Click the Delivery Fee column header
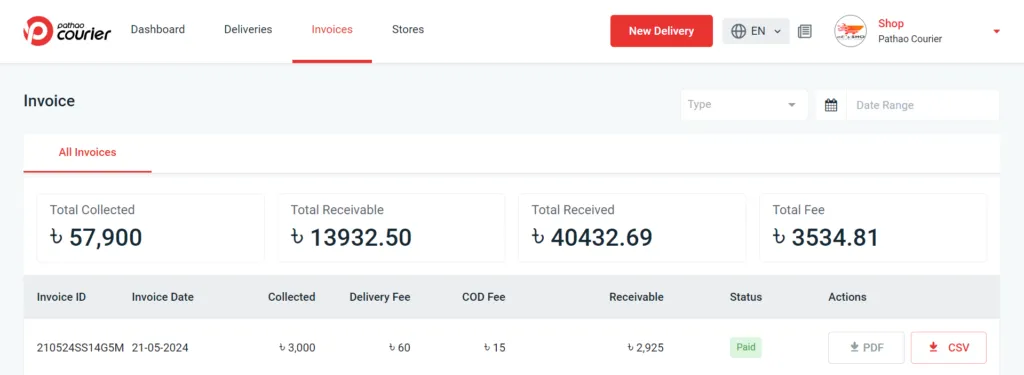 coord(380,297)
